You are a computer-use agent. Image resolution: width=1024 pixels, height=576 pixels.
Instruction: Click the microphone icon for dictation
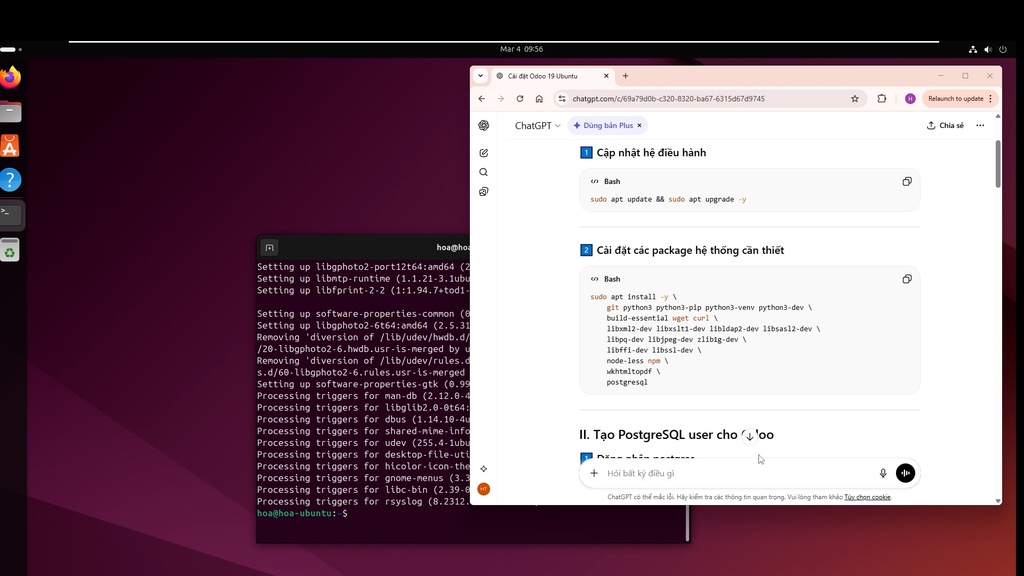[883, 473]
